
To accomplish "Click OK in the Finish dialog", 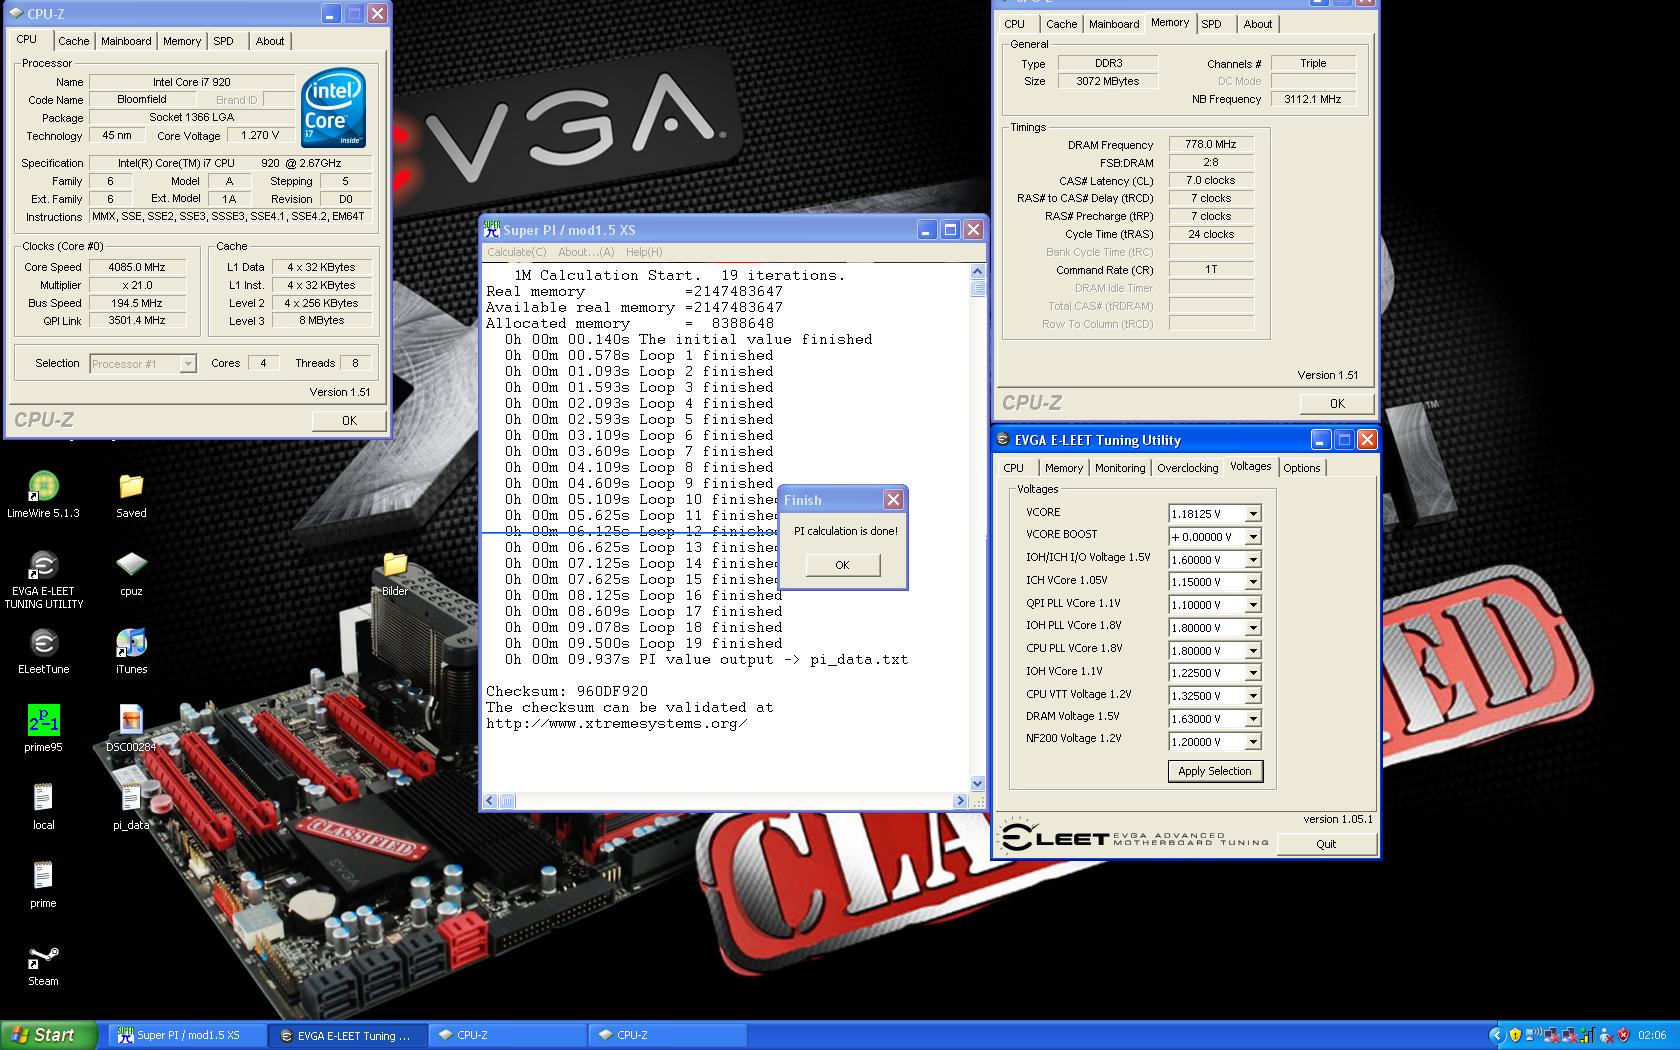I will [x=842, y=565].
